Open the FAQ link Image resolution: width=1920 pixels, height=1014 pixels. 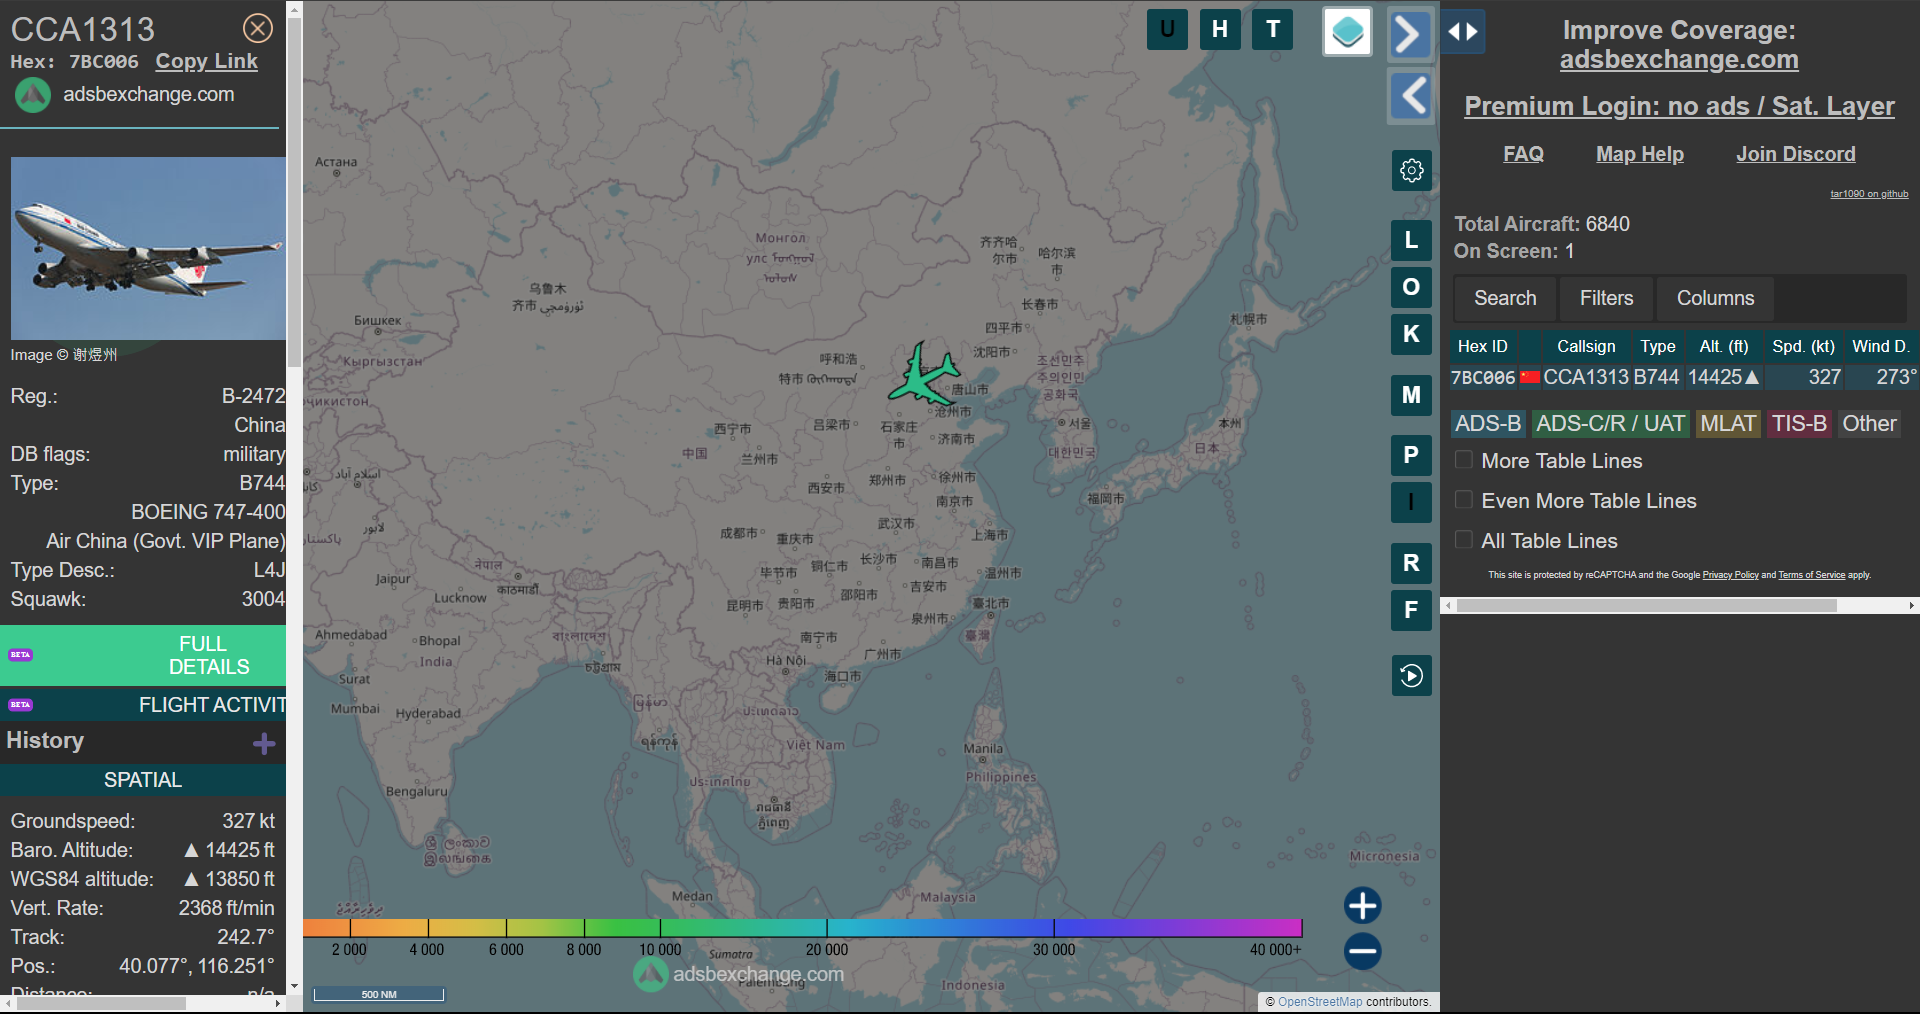(x=1523, y=154)
